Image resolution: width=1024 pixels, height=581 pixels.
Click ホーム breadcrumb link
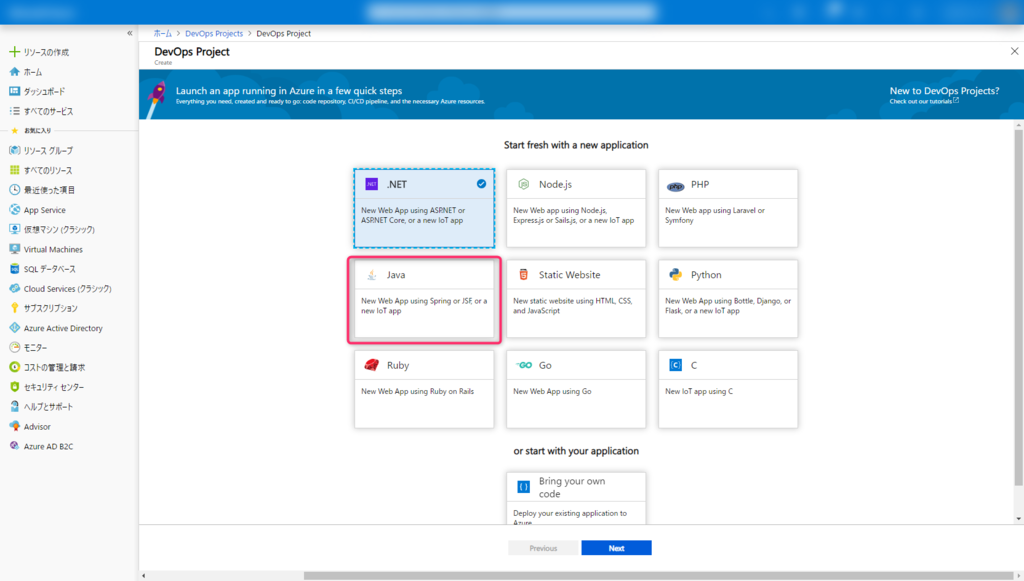pyautogui.click(x=163, y=33)
